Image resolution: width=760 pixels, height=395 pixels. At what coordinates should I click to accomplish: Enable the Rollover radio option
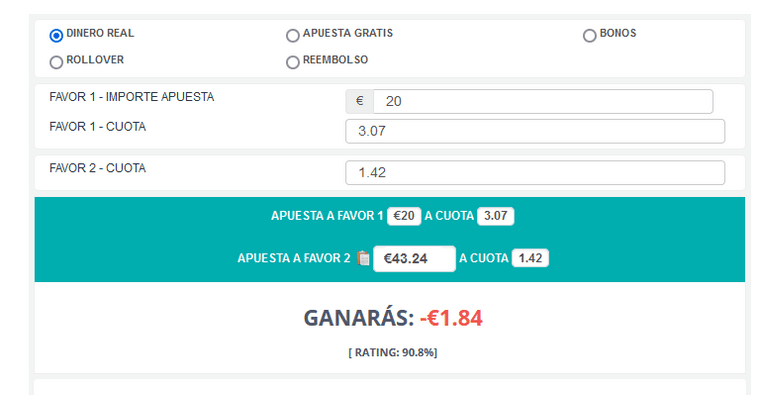click(x=56, y=62)
